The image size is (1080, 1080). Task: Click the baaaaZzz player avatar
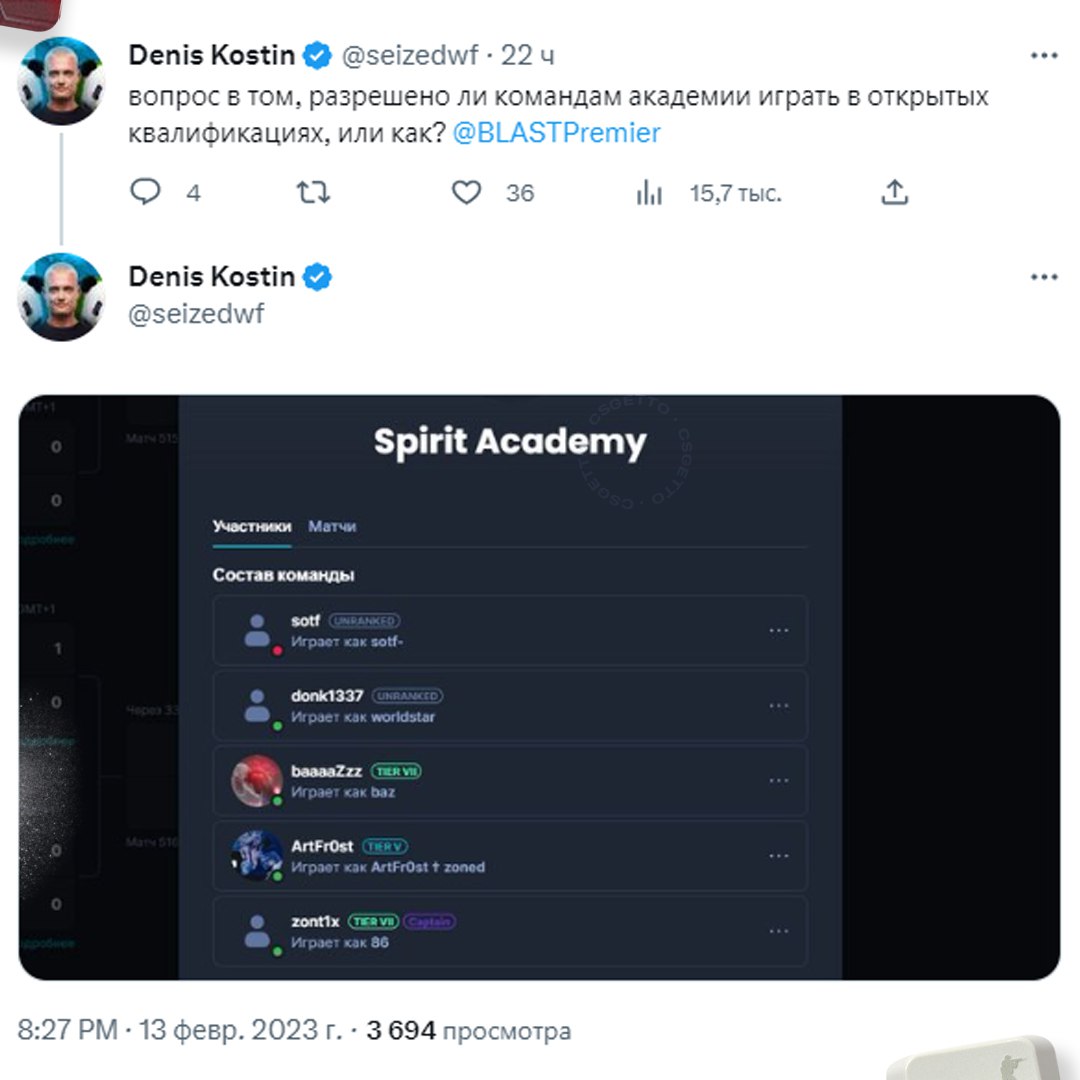[257, 780]
